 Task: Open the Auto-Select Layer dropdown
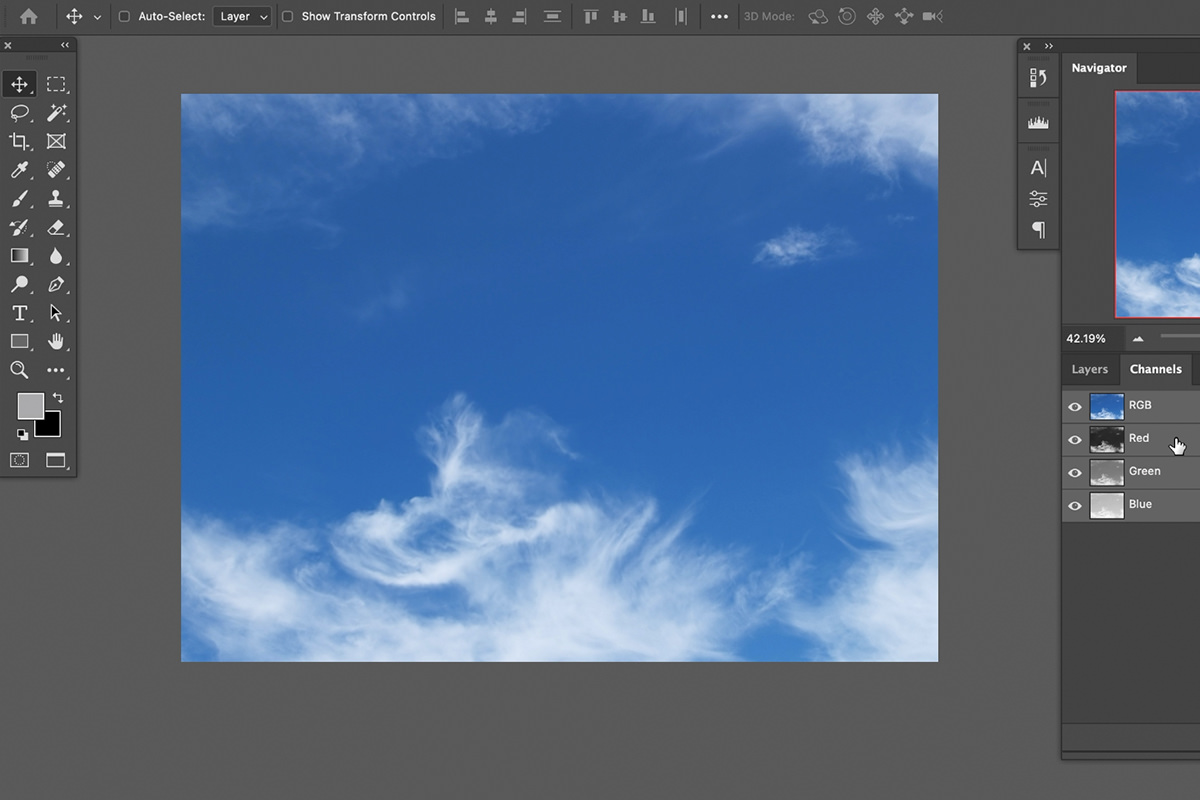(x=242, y=16)
